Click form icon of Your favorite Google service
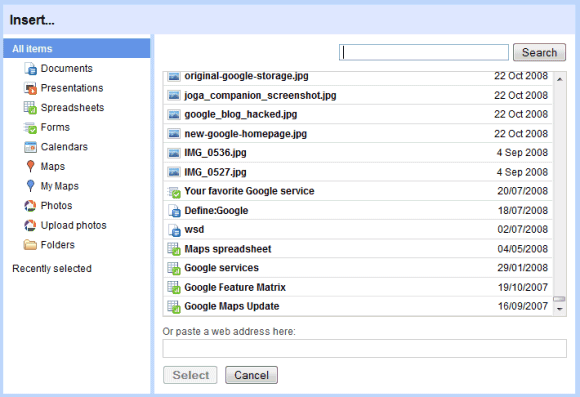Image resolution: width=580 pixels, height=397 pixels. [x=174, y=192]
